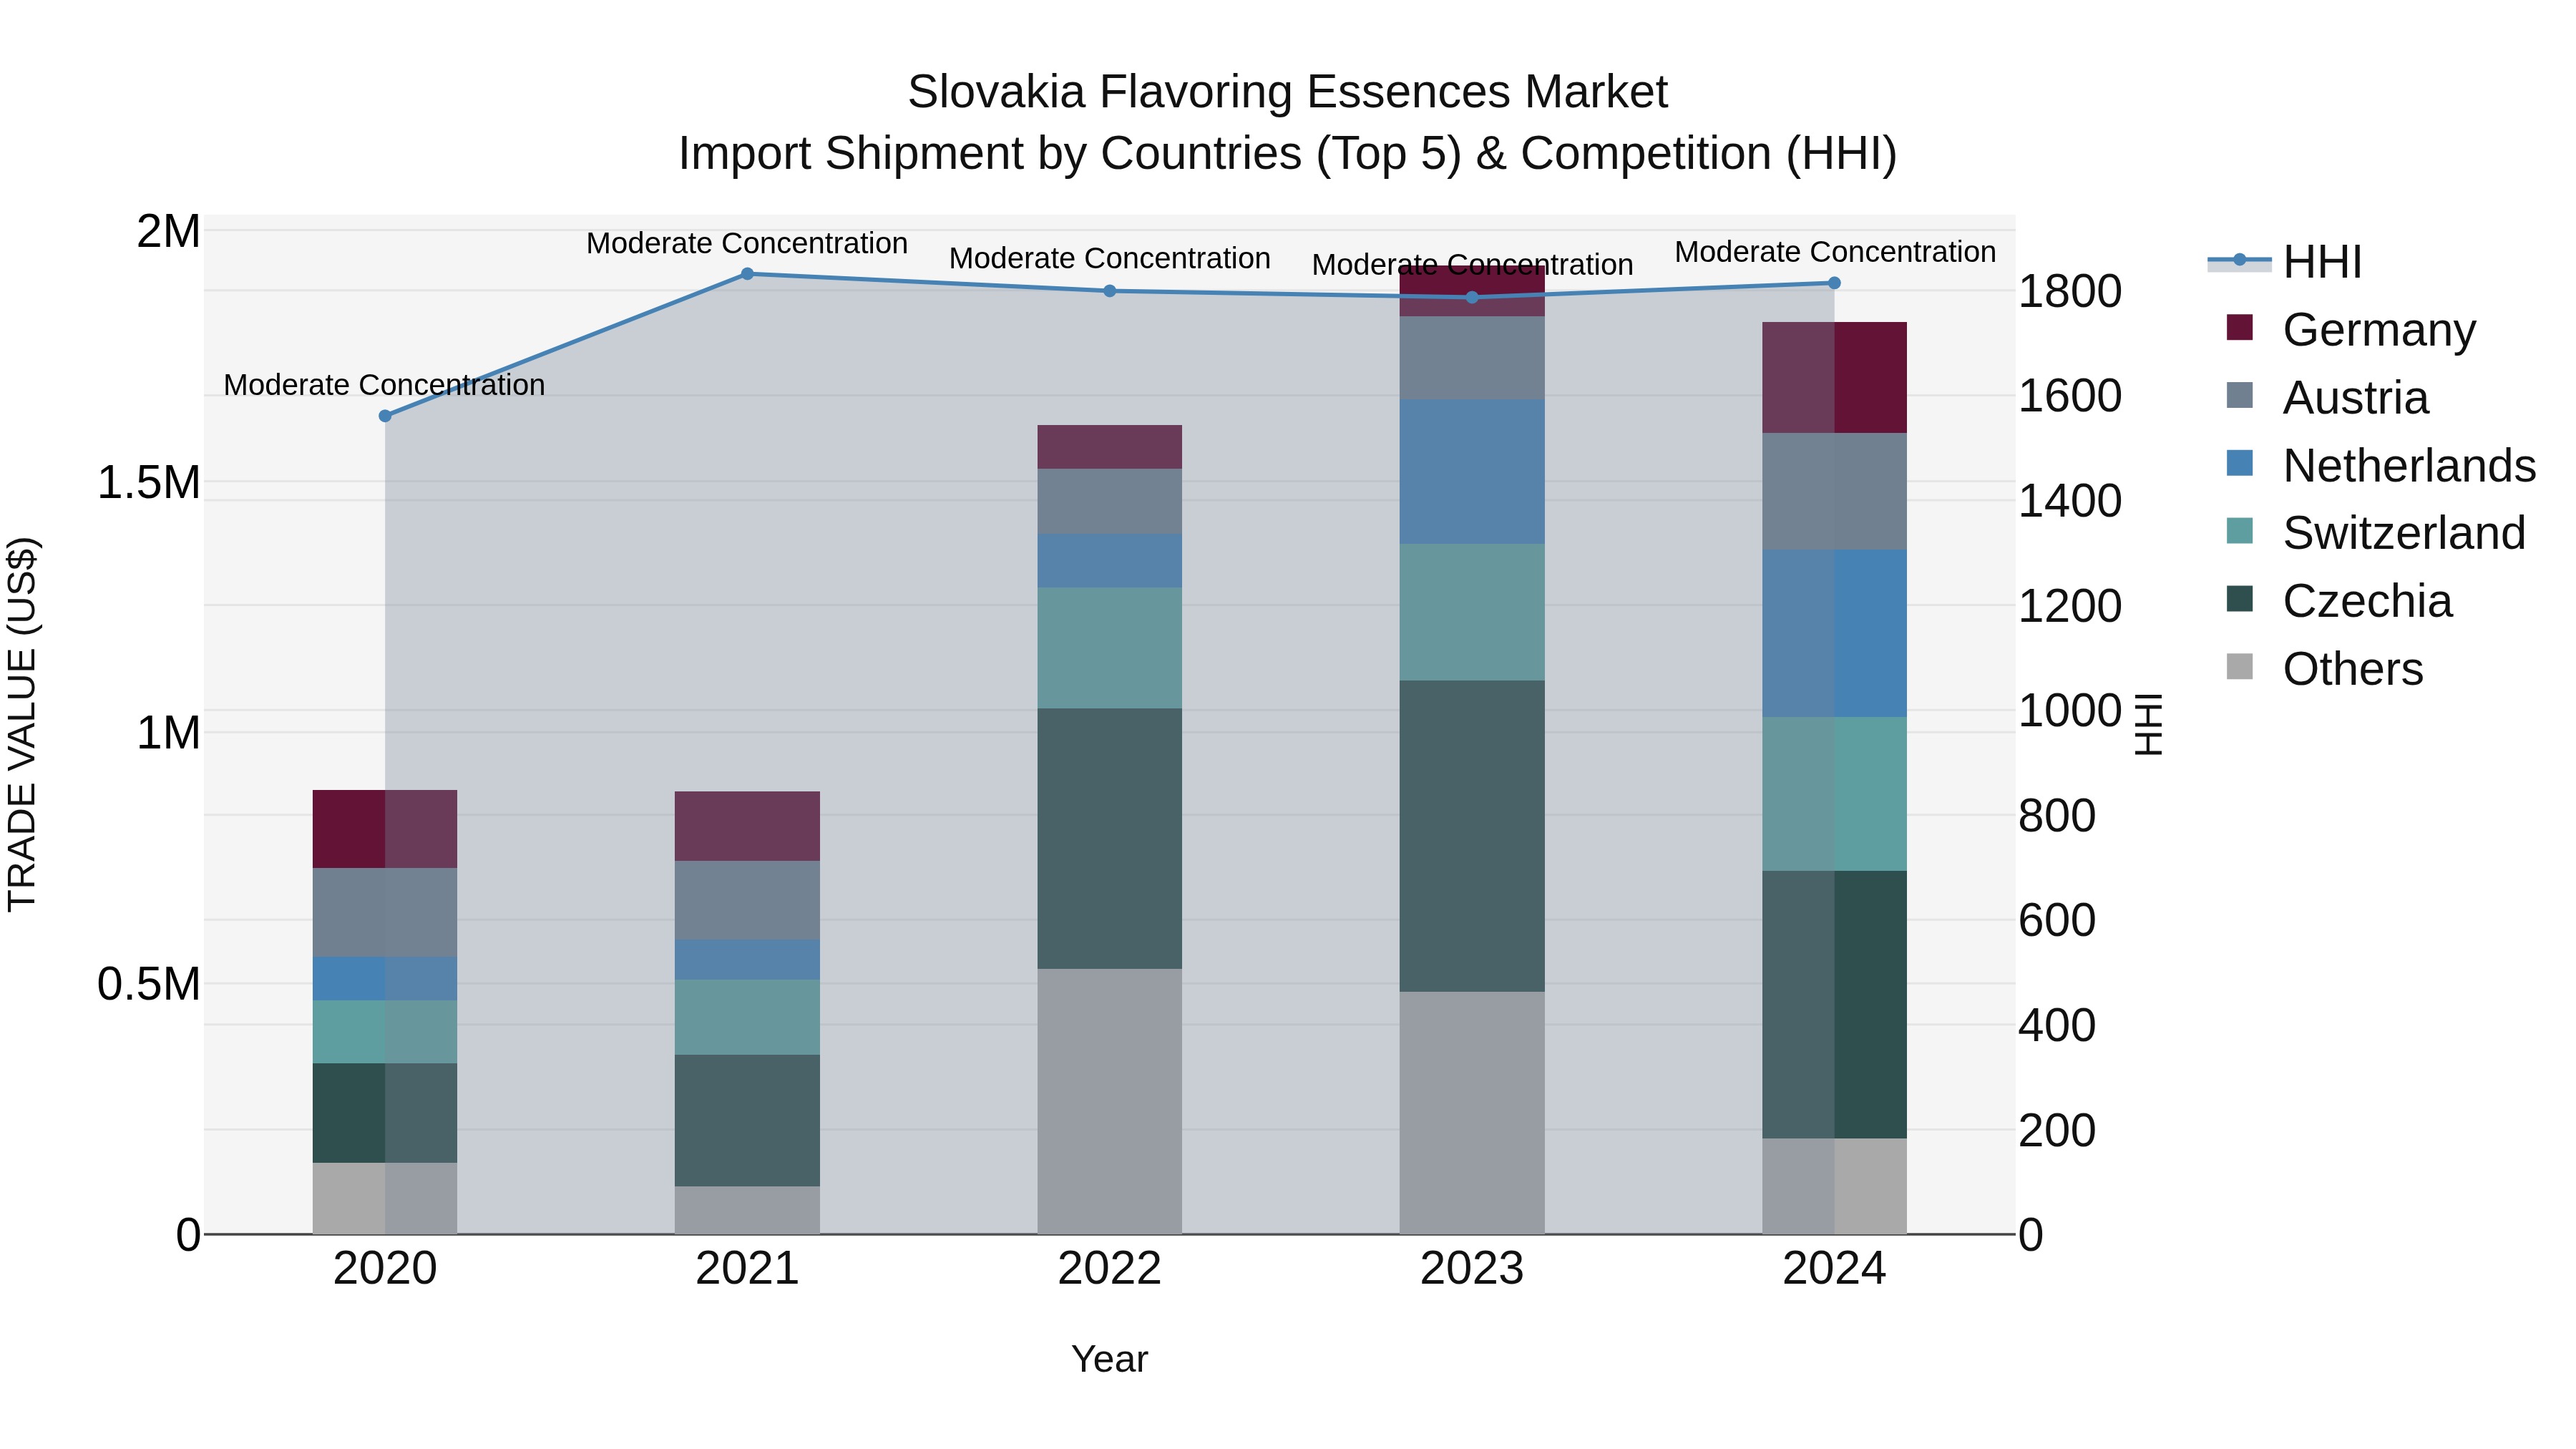This screenshot has height=1449, width=2576.
Task: Click the 'Moderate Concentration' label above 2021
Action: point(747,243)
